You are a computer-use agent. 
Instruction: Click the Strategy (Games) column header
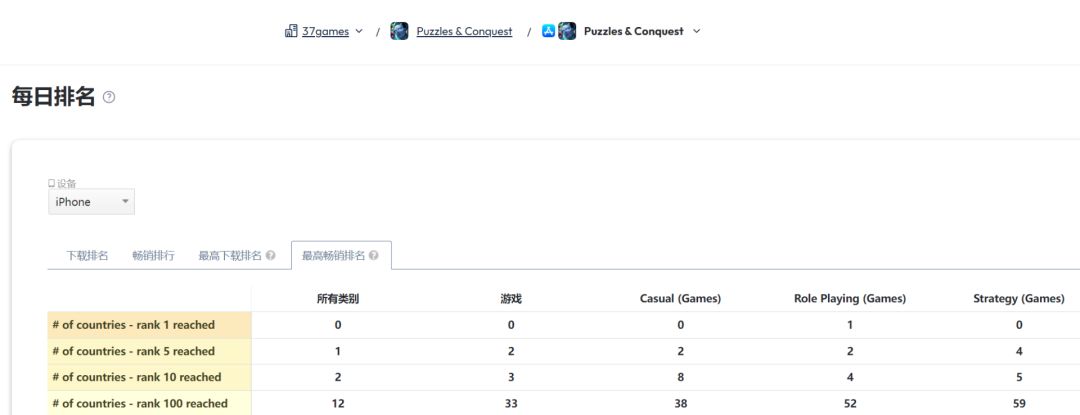coord(1019,299)
